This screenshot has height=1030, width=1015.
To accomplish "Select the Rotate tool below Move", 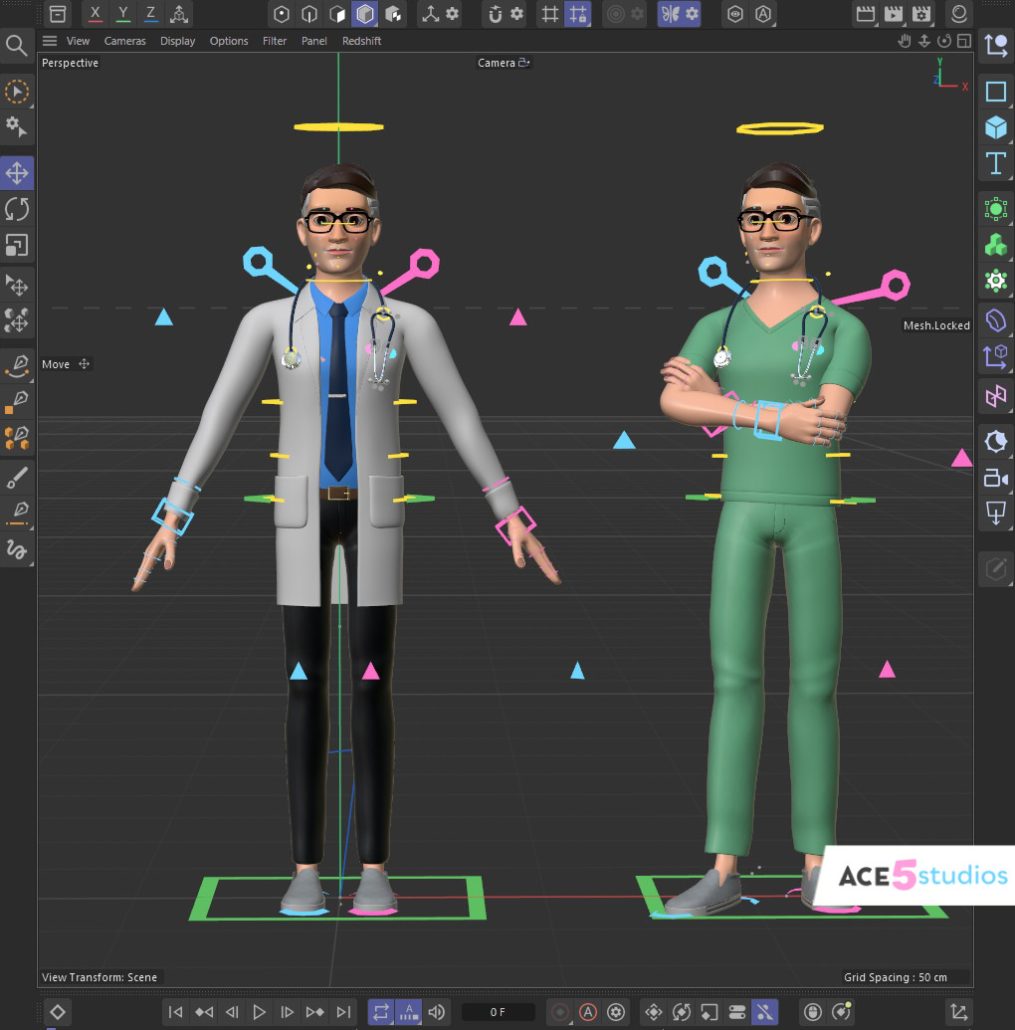I will pyautogui.click(x=17, y=208).
